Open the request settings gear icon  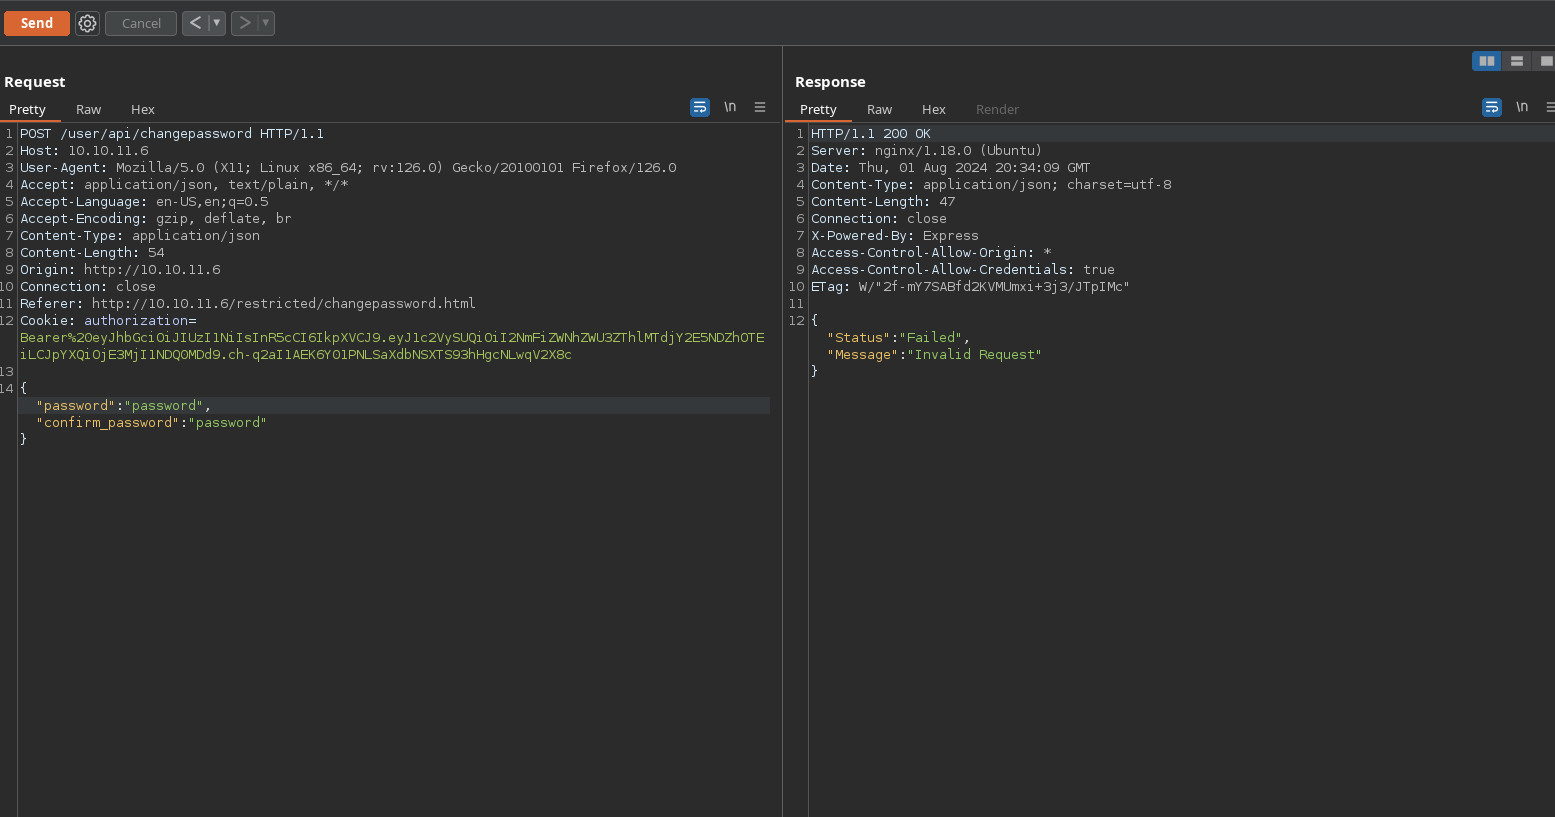88,23
